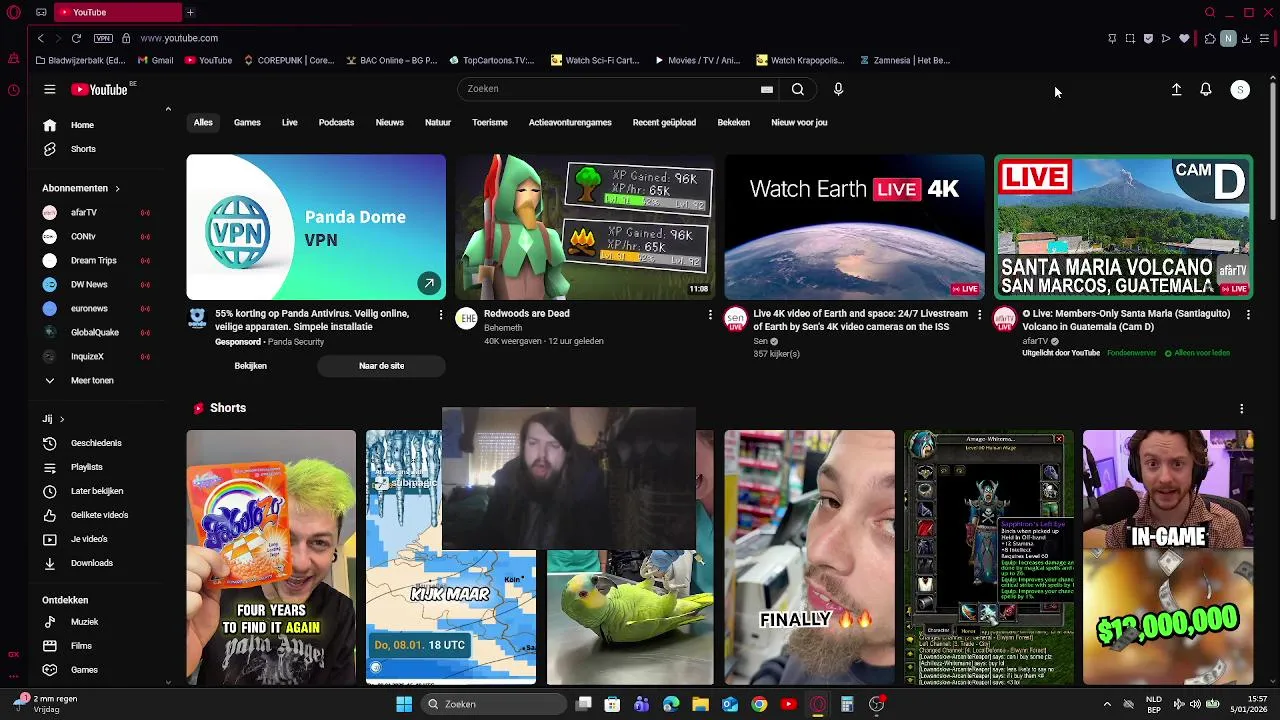Open File Explorer from the taskbar
1280x720 pixels.
(700, 704)
